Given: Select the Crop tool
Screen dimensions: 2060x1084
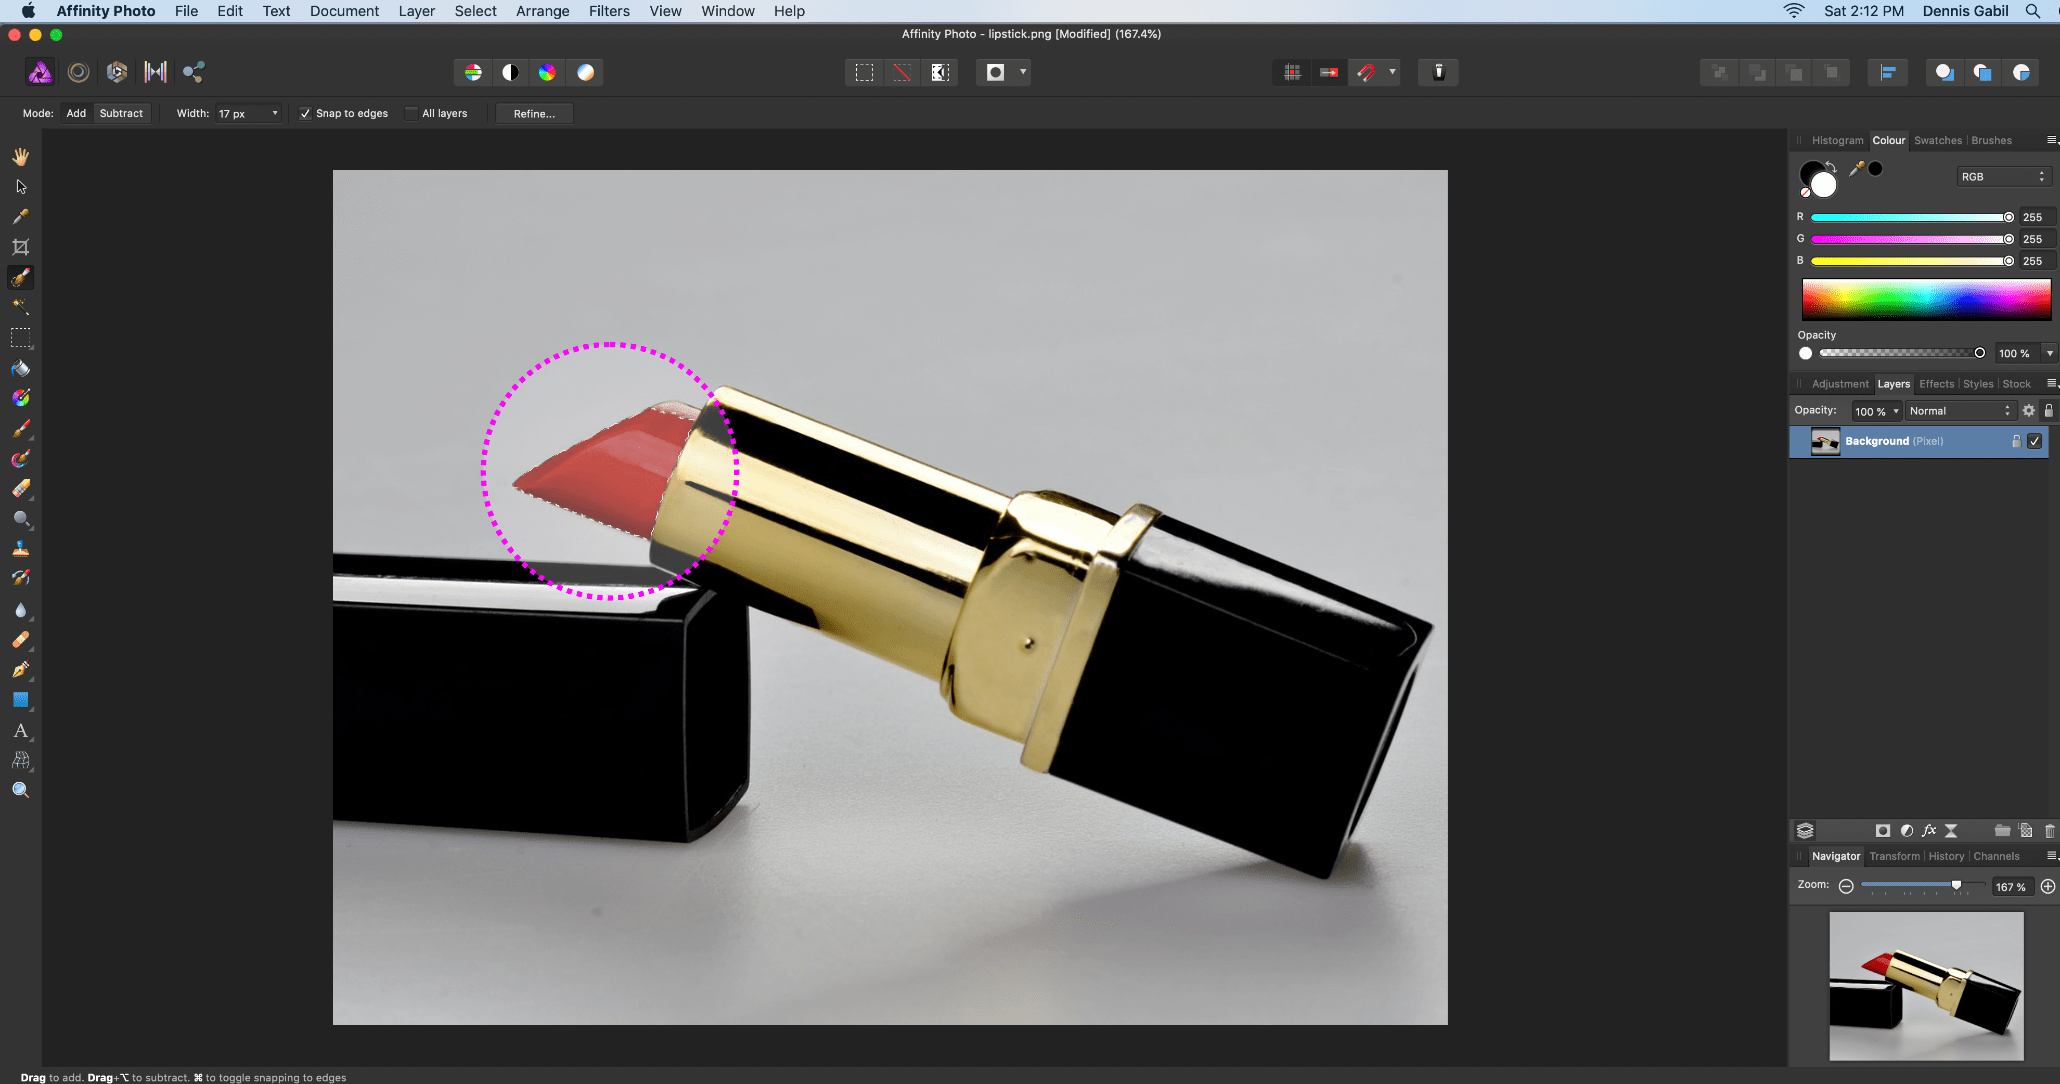Looking at the screenshot, I should point(20,247).
